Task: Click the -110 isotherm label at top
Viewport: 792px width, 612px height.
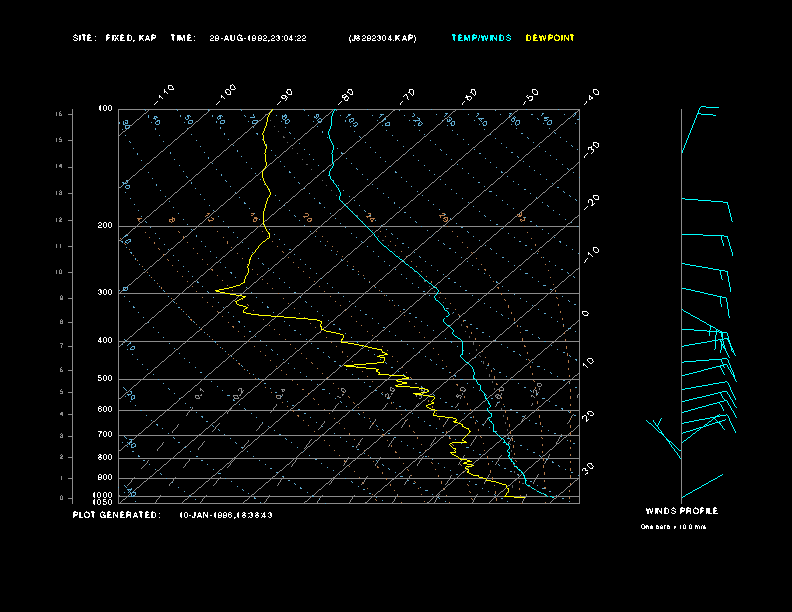Action: click(164, 95)
